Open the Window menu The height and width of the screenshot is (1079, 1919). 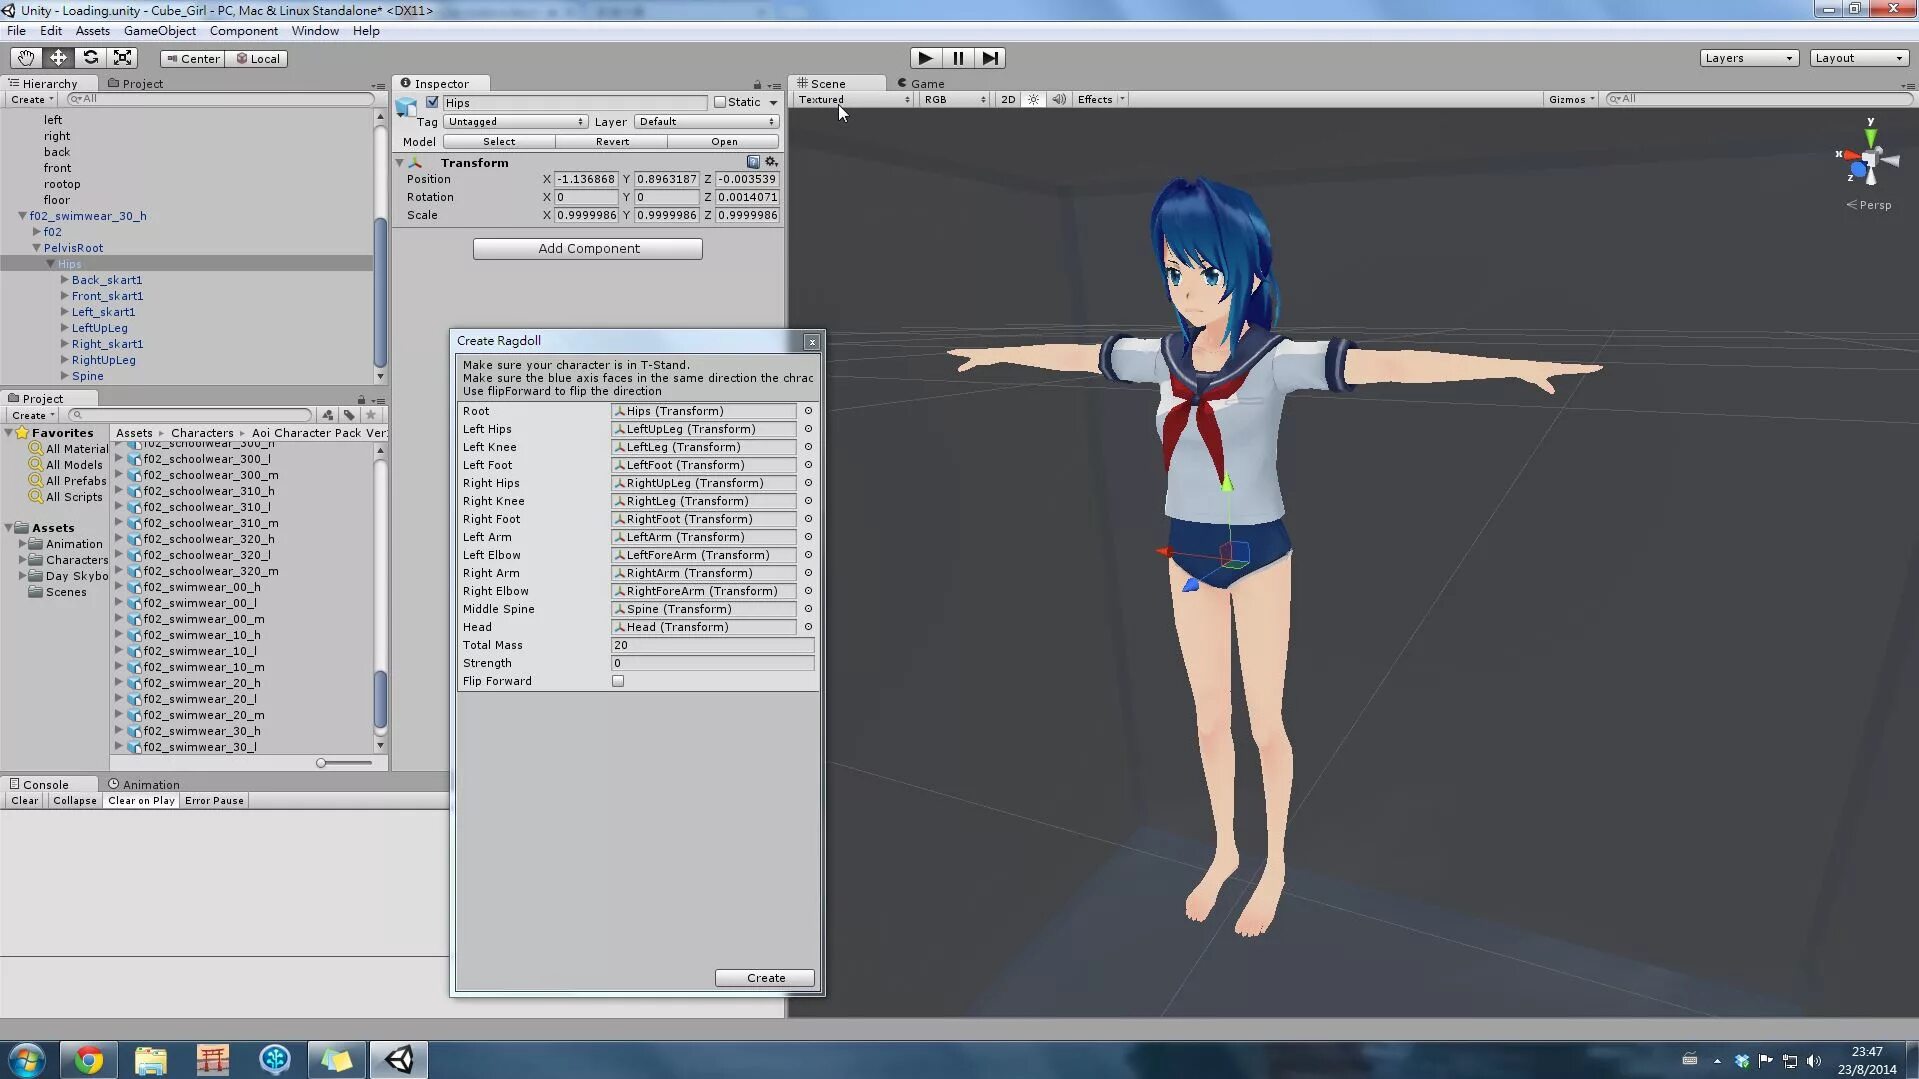[315, 31]
